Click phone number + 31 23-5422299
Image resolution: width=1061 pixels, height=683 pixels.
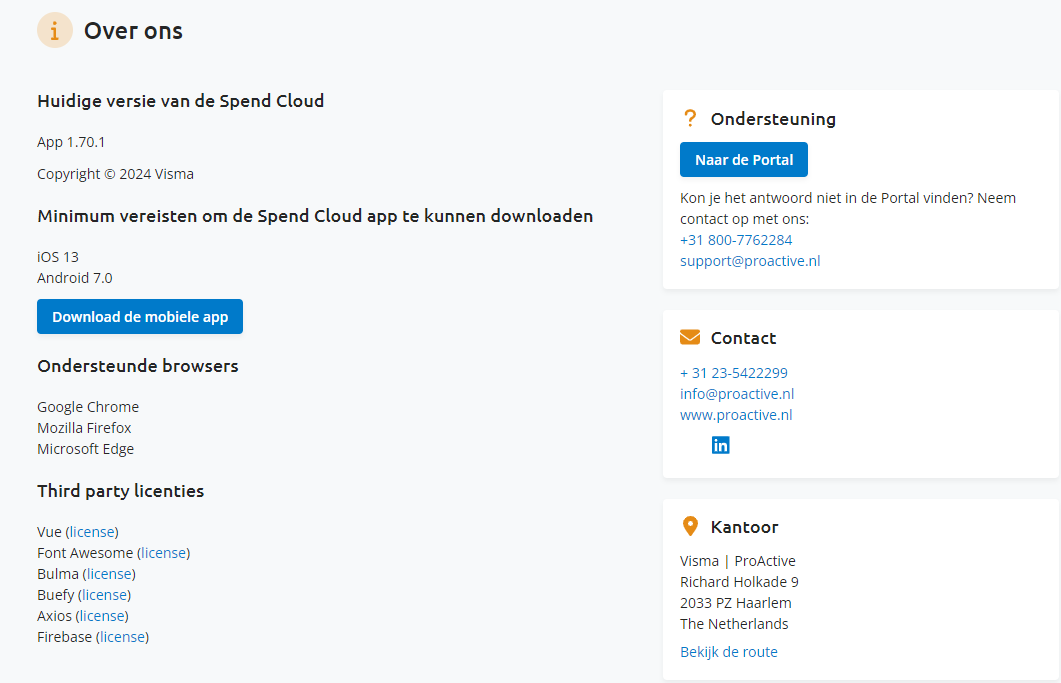[x=733, y=373]
